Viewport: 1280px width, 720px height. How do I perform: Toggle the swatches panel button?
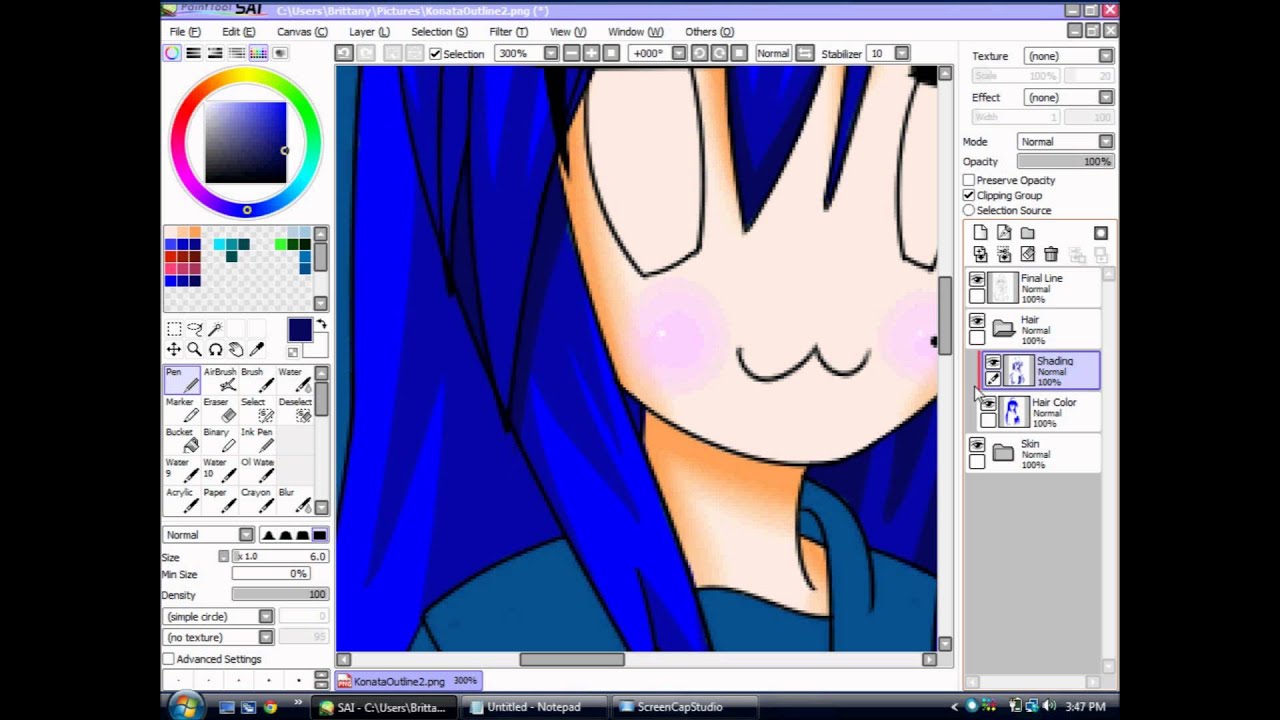[x=258, y=53]
